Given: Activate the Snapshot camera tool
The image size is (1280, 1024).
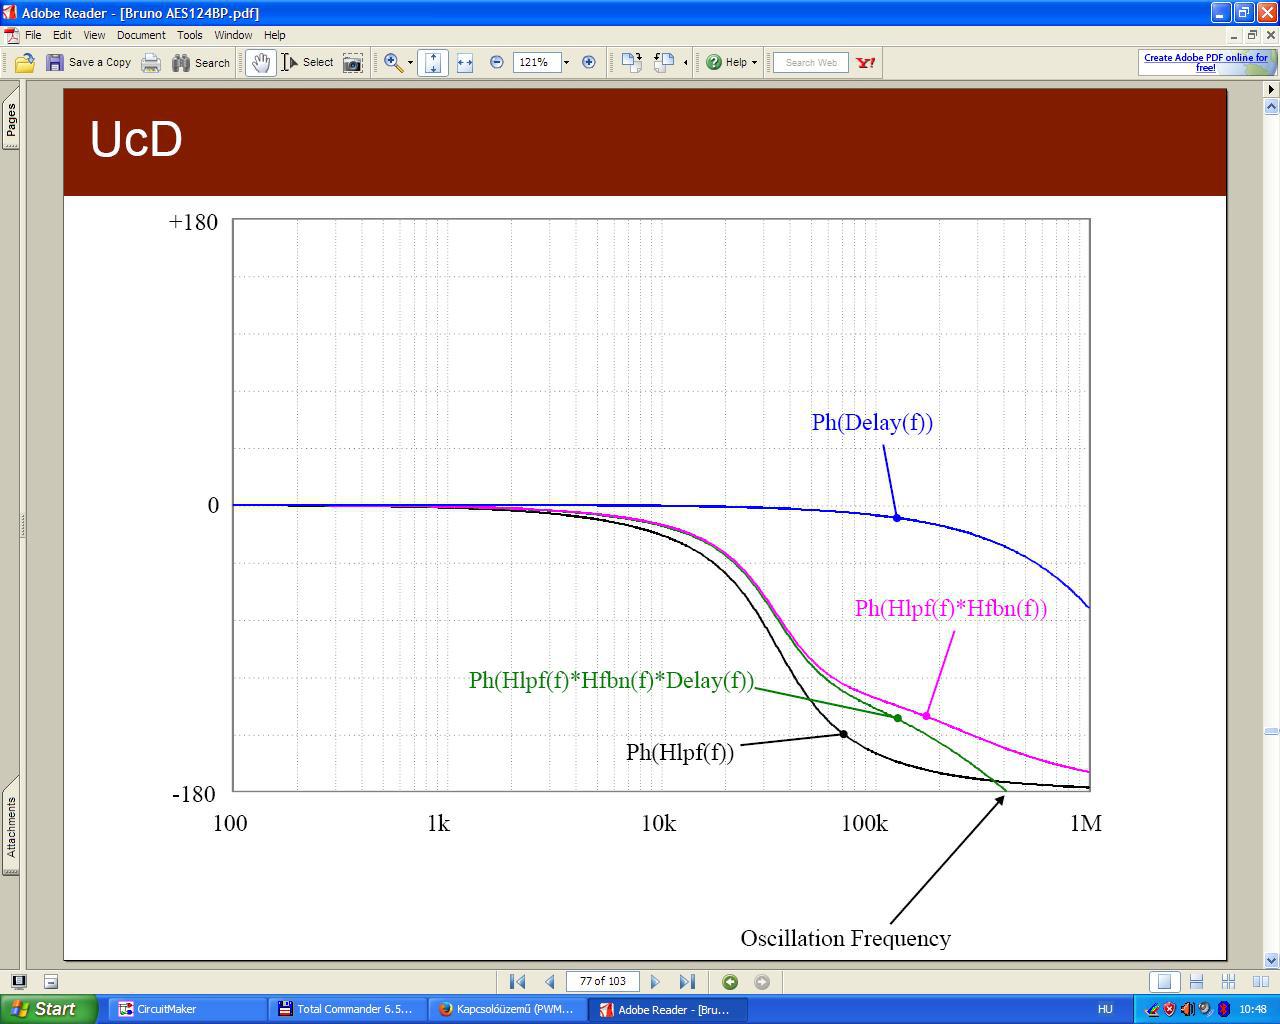Looking at the screenshot, I should point(353,63).
